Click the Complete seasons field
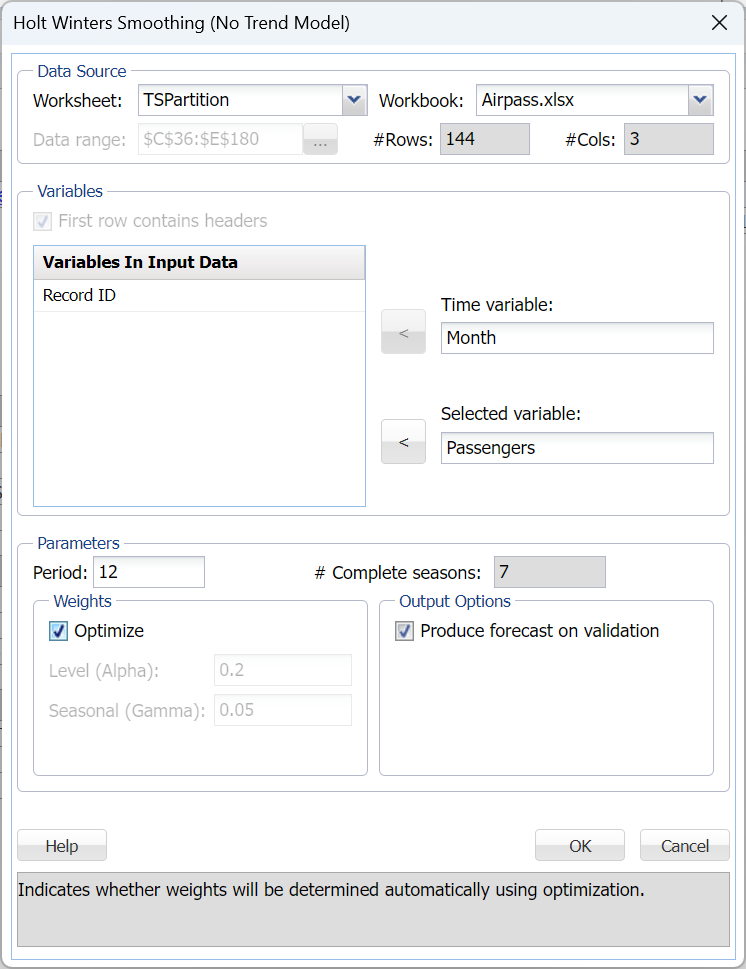This screenshot has height=969, width=746. pyautogui.click(x=549, y=571)
